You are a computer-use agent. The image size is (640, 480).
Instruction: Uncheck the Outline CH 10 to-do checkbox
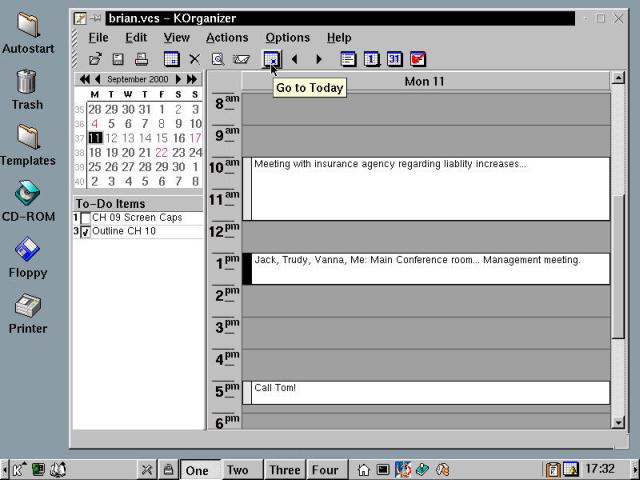point(85,232)
